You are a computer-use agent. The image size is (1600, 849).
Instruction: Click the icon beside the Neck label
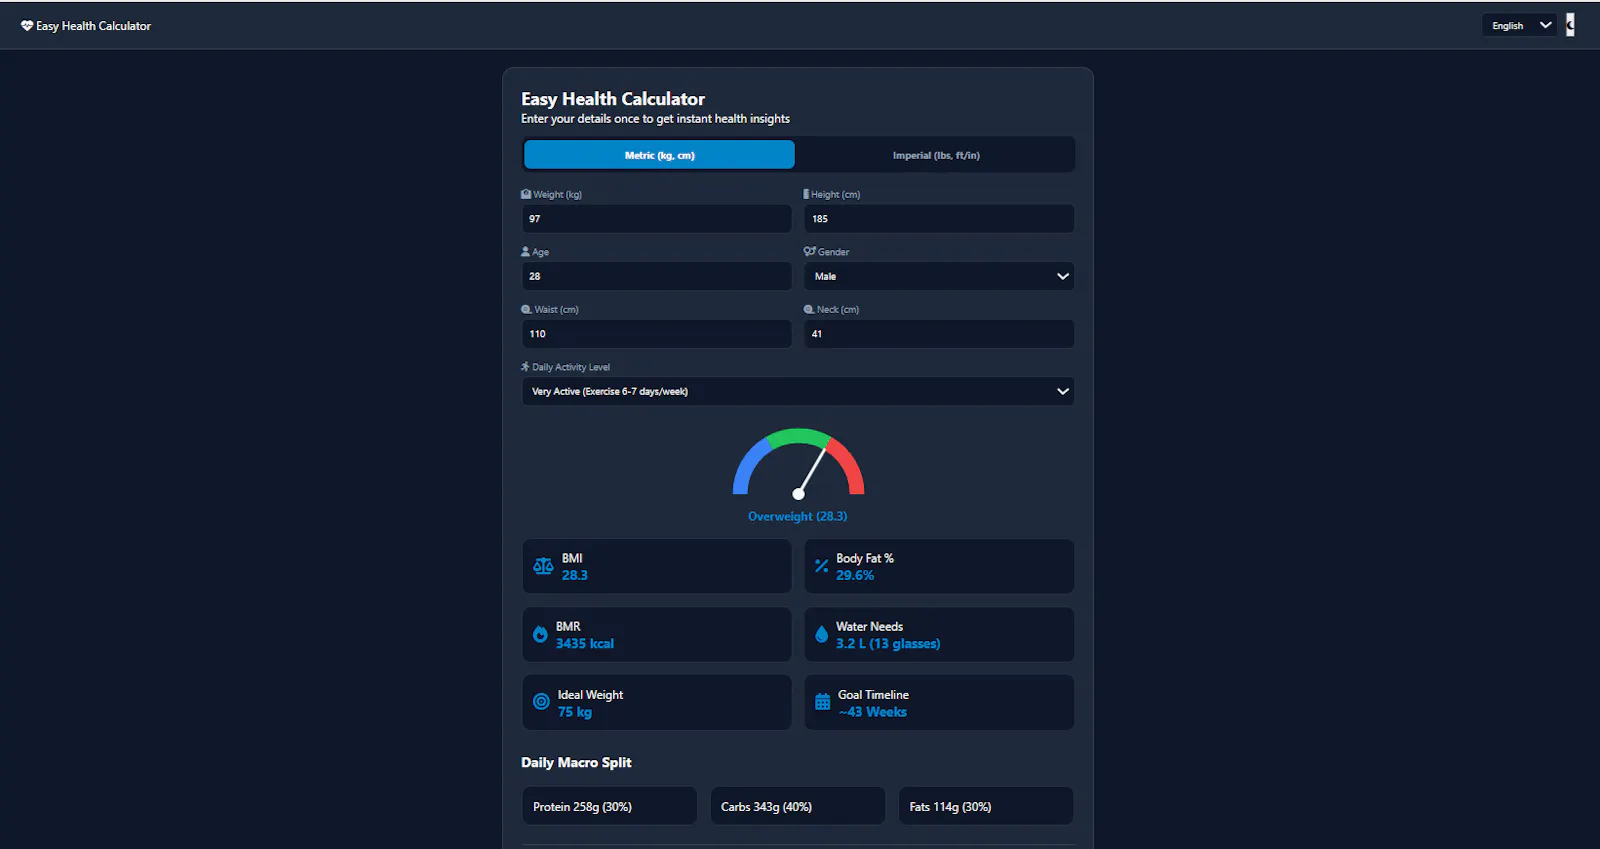[809, 309]
